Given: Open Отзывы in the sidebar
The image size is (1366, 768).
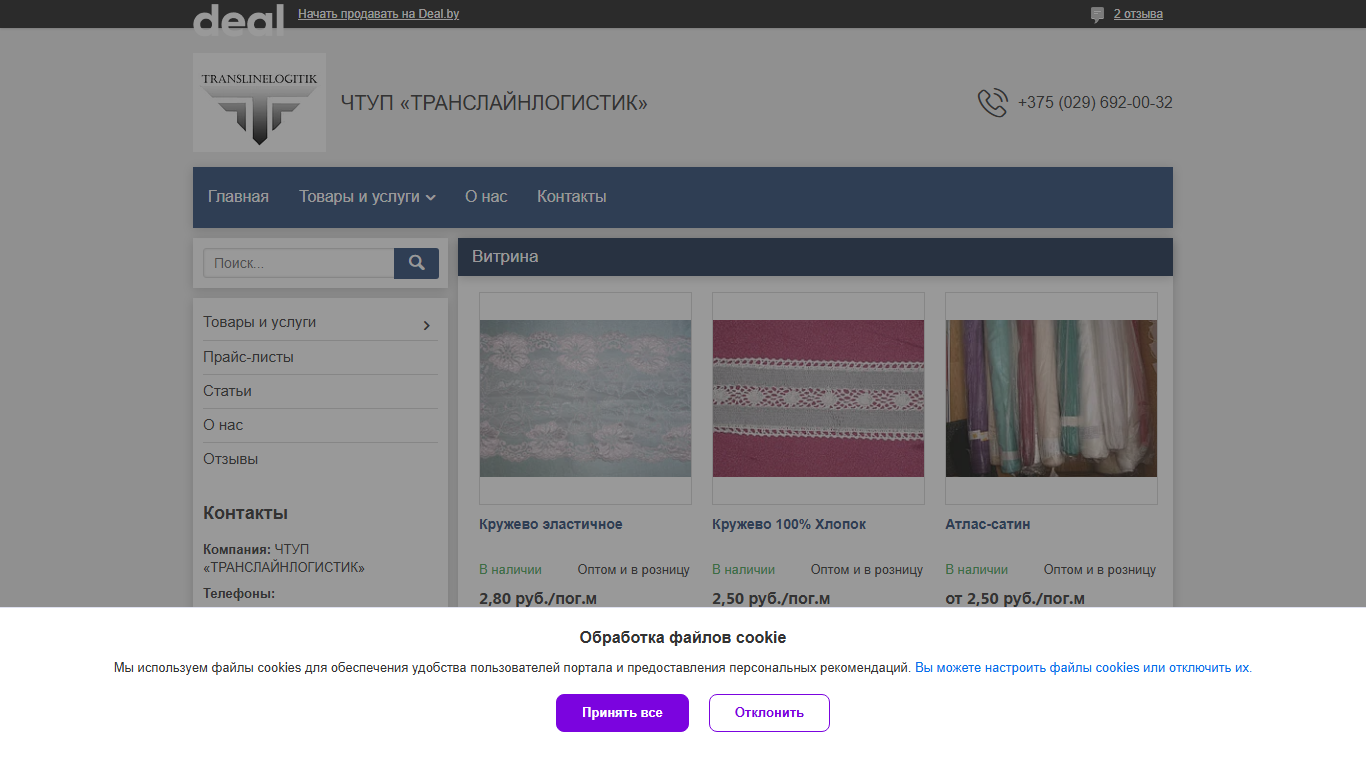Looking at the screenshot, I should [x=230, y=459].
